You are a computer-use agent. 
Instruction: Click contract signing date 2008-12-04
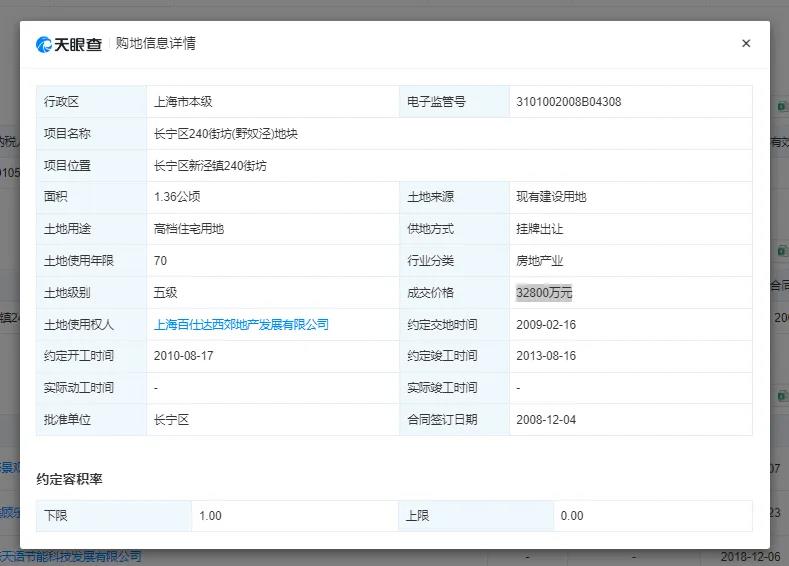(546, 420)
